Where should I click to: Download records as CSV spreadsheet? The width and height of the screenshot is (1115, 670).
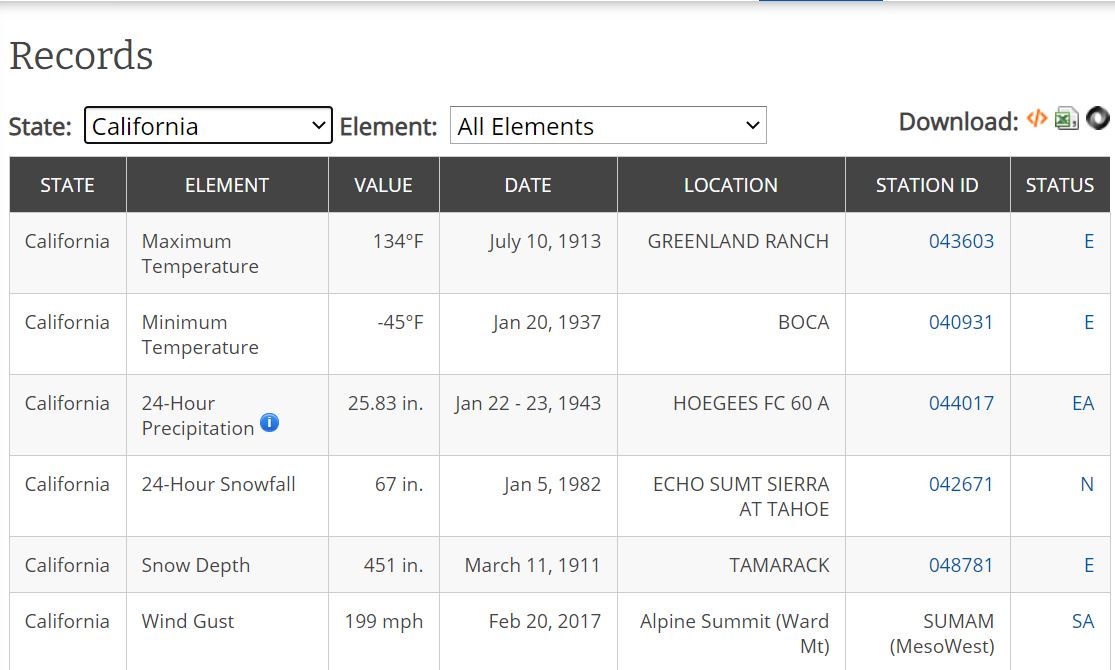pyautogui.click(x=1067, y=119)
